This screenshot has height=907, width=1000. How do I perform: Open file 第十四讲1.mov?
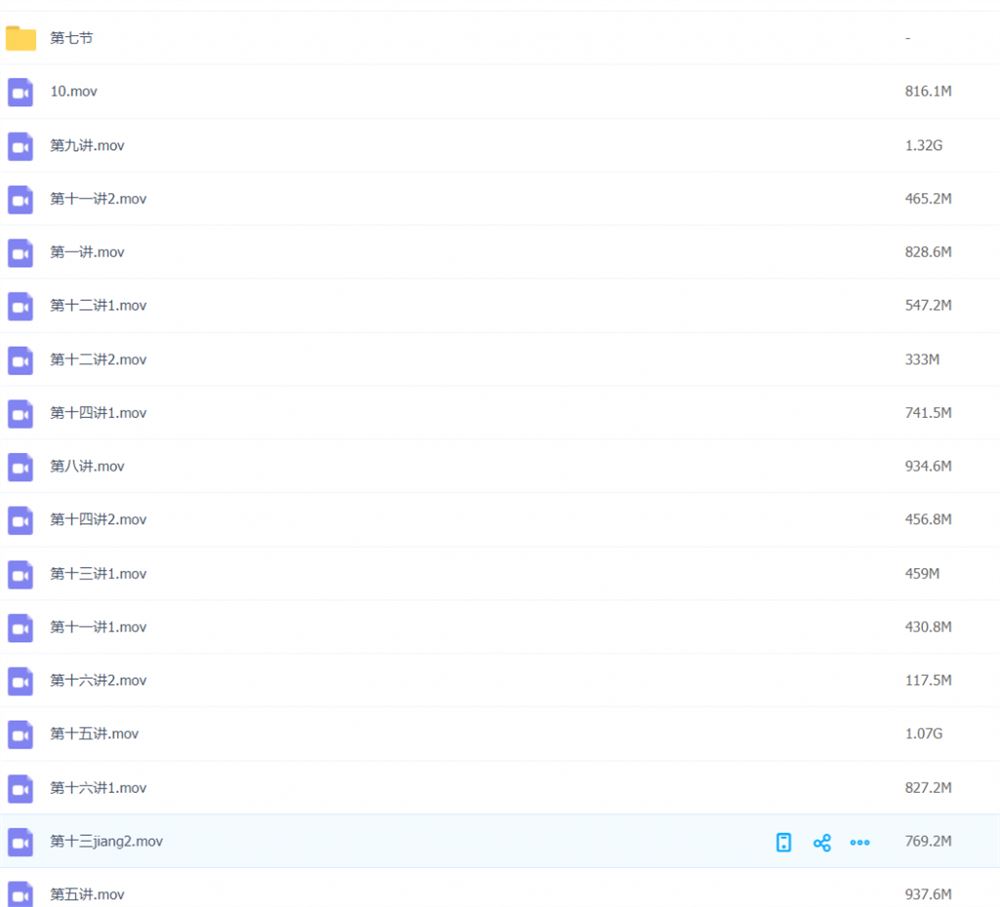pyautogui.click(x=98, y=413)
